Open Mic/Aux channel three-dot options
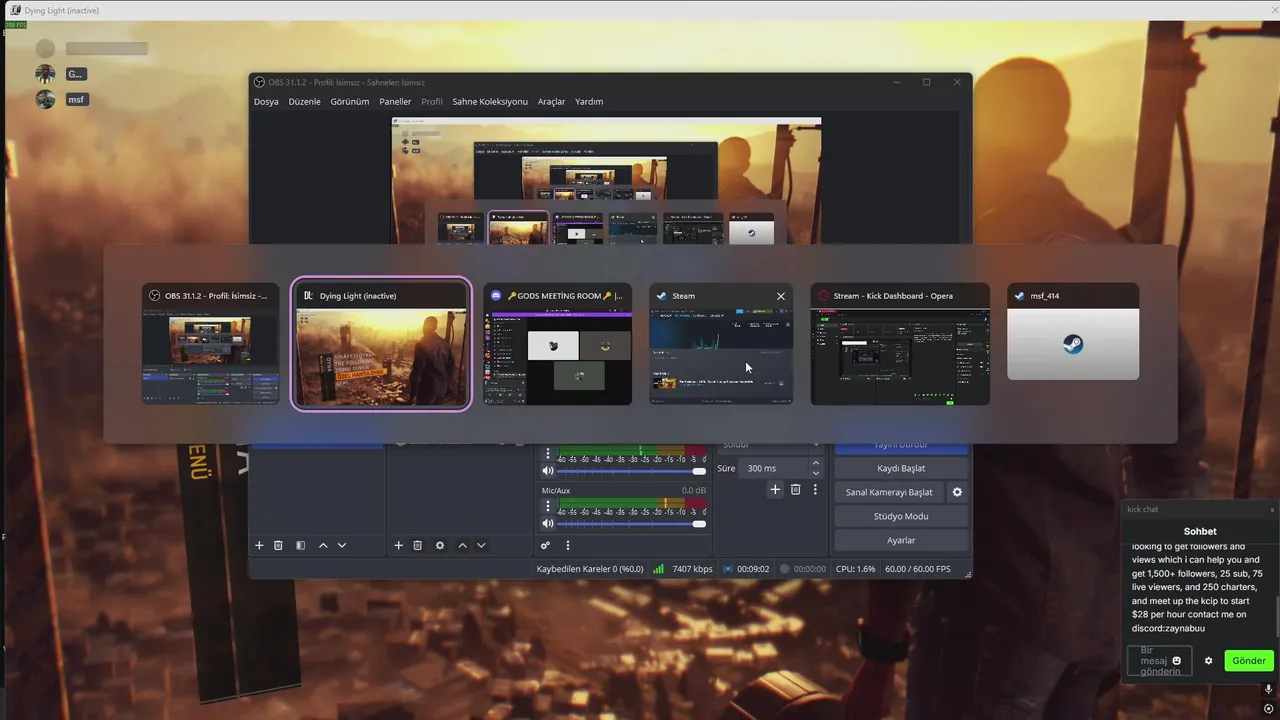Screen dimensions: 1280x720 pyautogui.click(x=548, y=506)
